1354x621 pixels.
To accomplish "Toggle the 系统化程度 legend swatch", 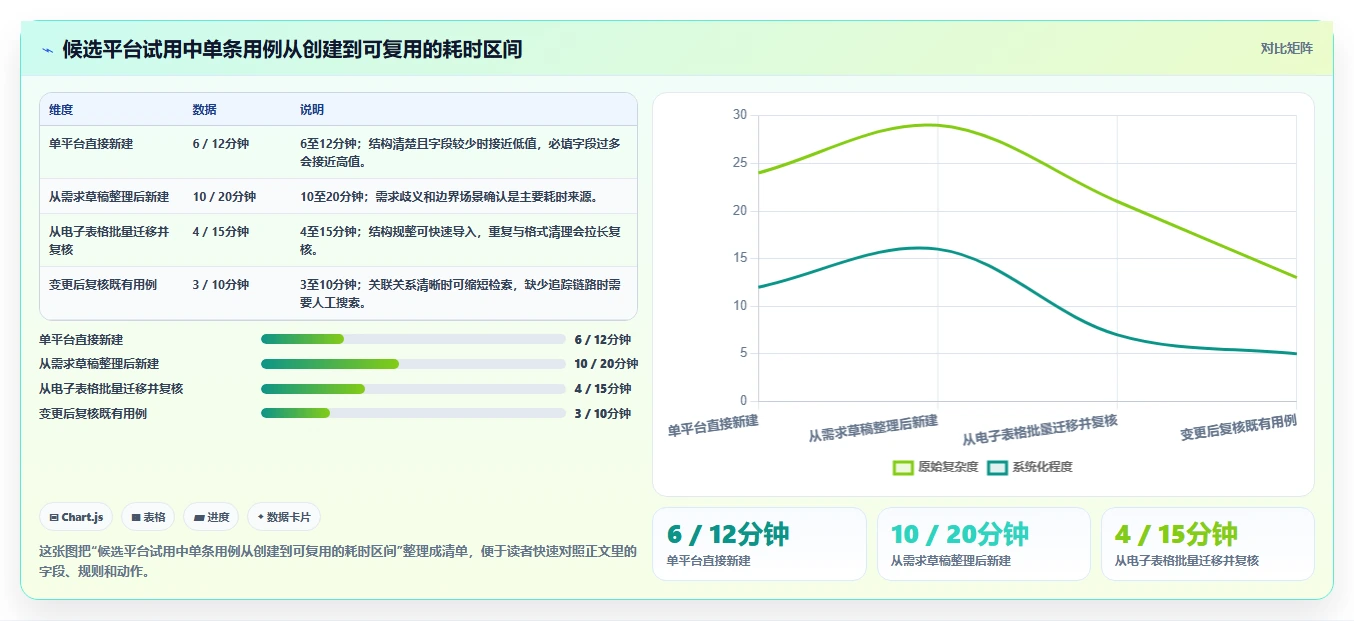I will coord(997,467).
